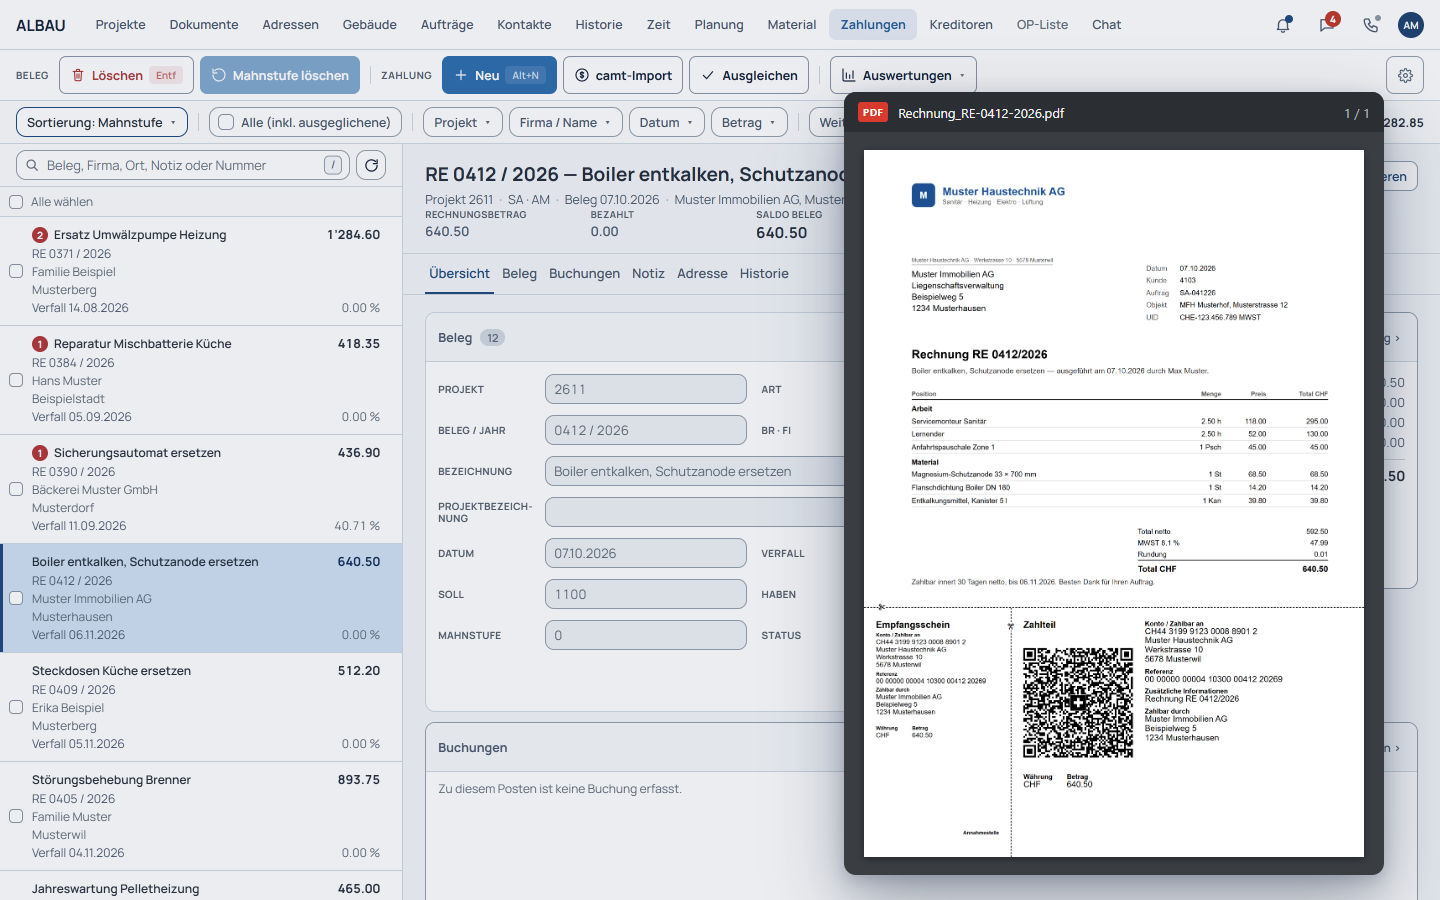Select checkbox for Reparatur Mischbatterie Küche
The width and height of the screenshot is (1440, 900).
pos(16,380)
